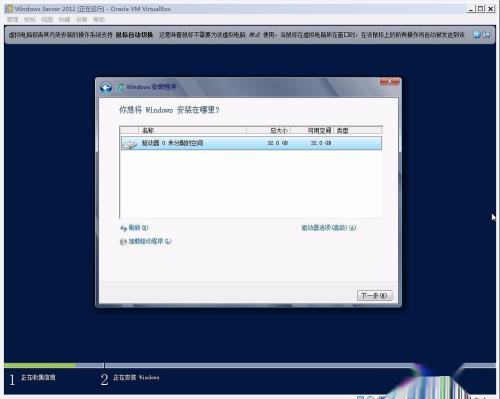Minimize the VirtualBox window

pos(471,9)
